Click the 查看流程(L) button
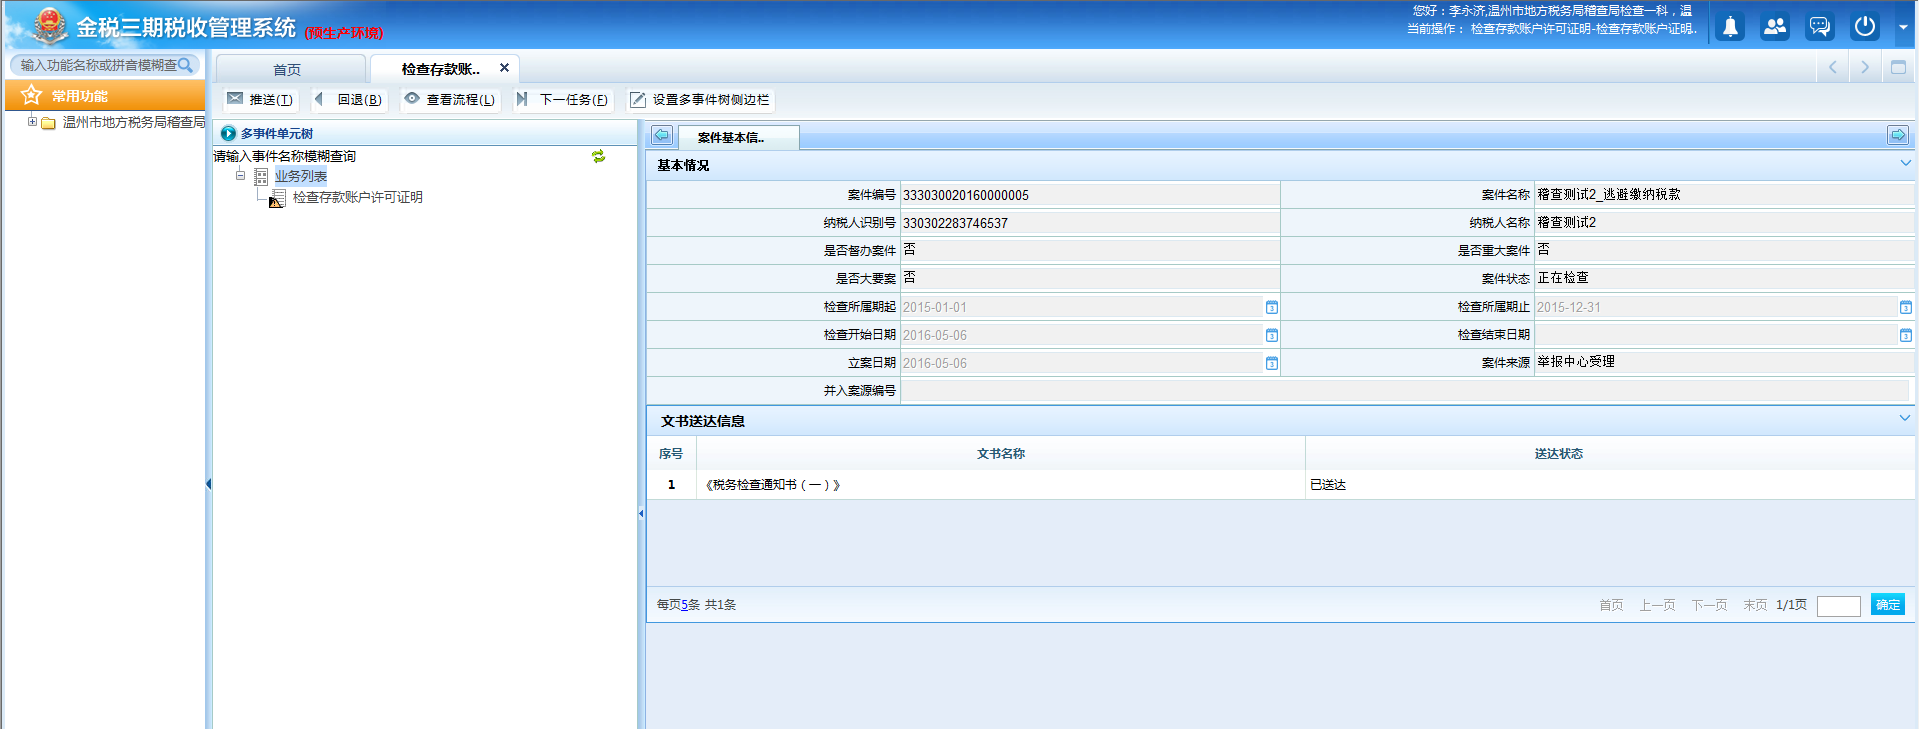Image resolution: width=1919 pixels, height=729 pixels. [x=449, y=99]
